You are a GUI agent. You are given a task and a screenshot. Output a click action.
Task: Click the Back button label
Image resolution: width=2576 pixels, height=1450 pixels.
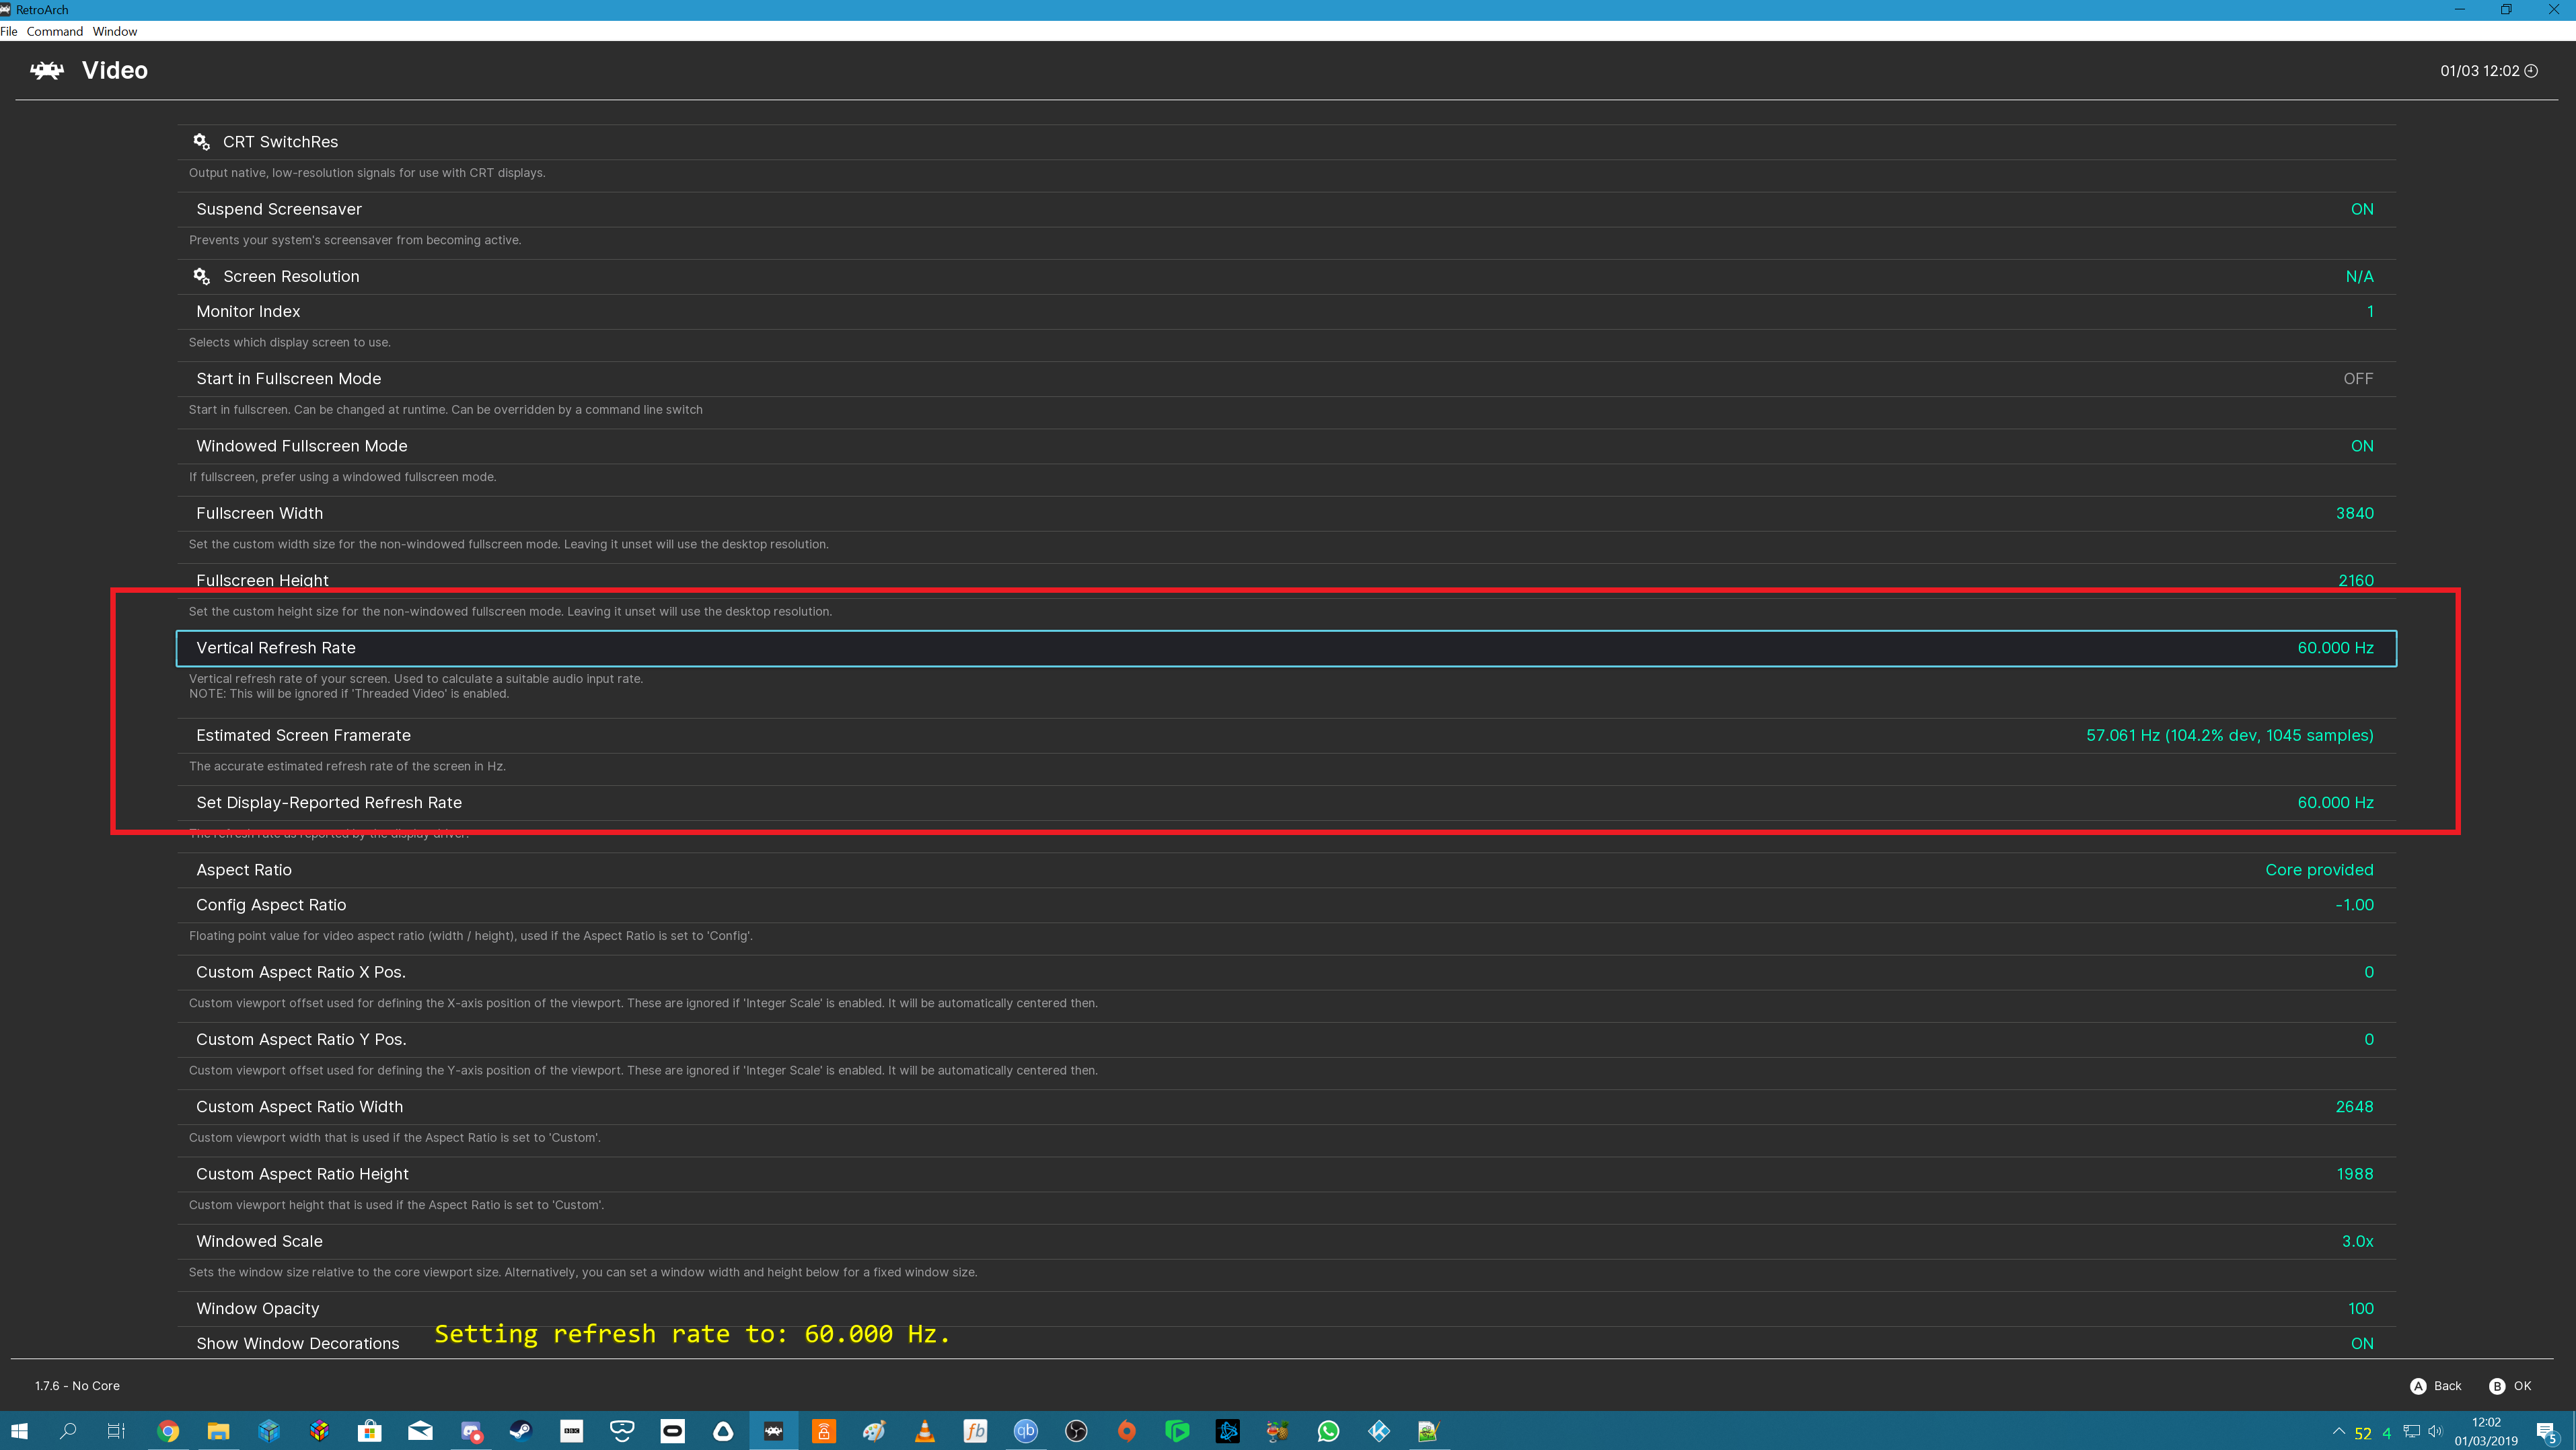2447,1386
